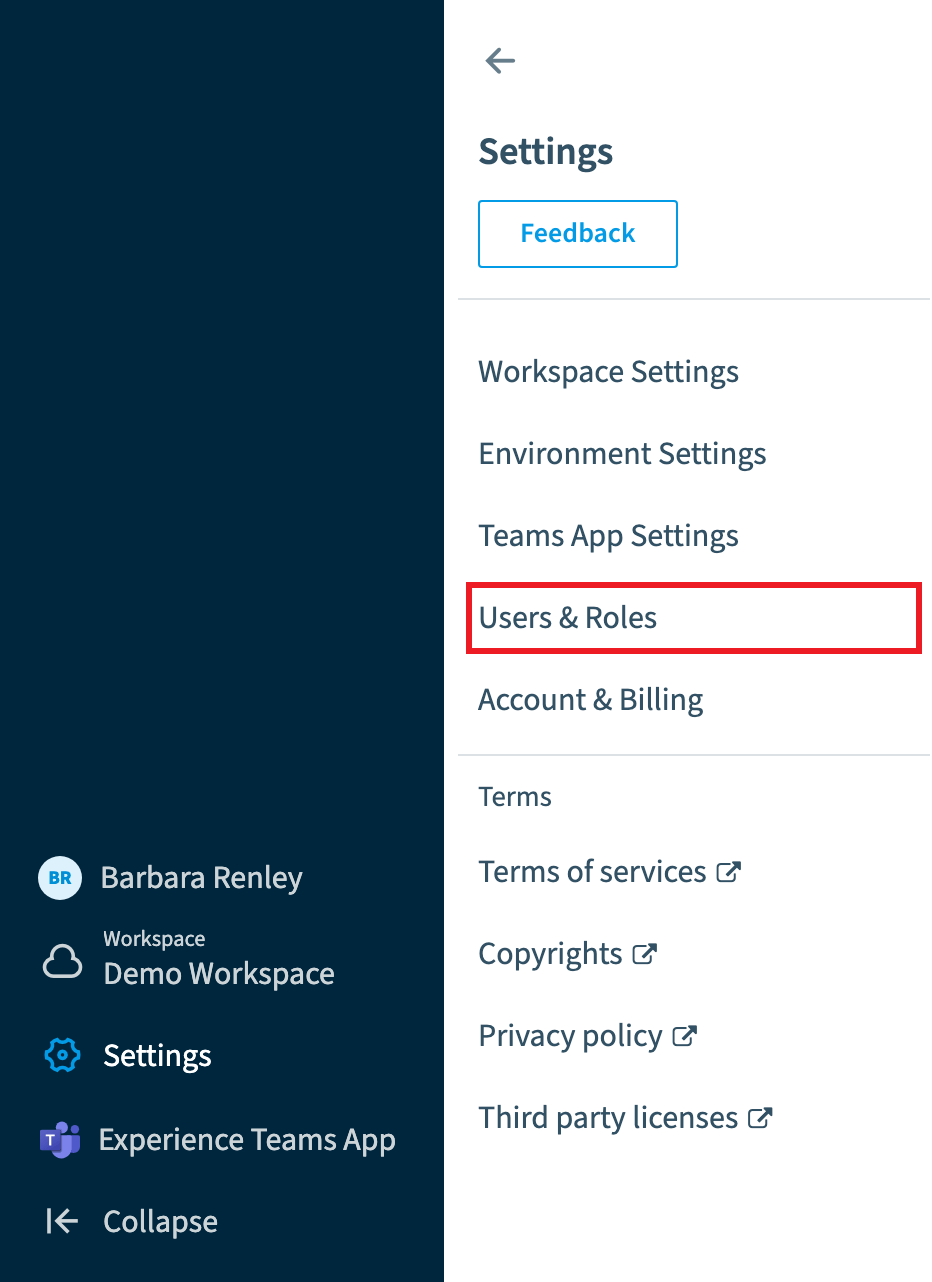Image resolution: width=932 pixels, height=1282 pixels.
Task: Click the BR user avatar
Action: tap(60, 878)
